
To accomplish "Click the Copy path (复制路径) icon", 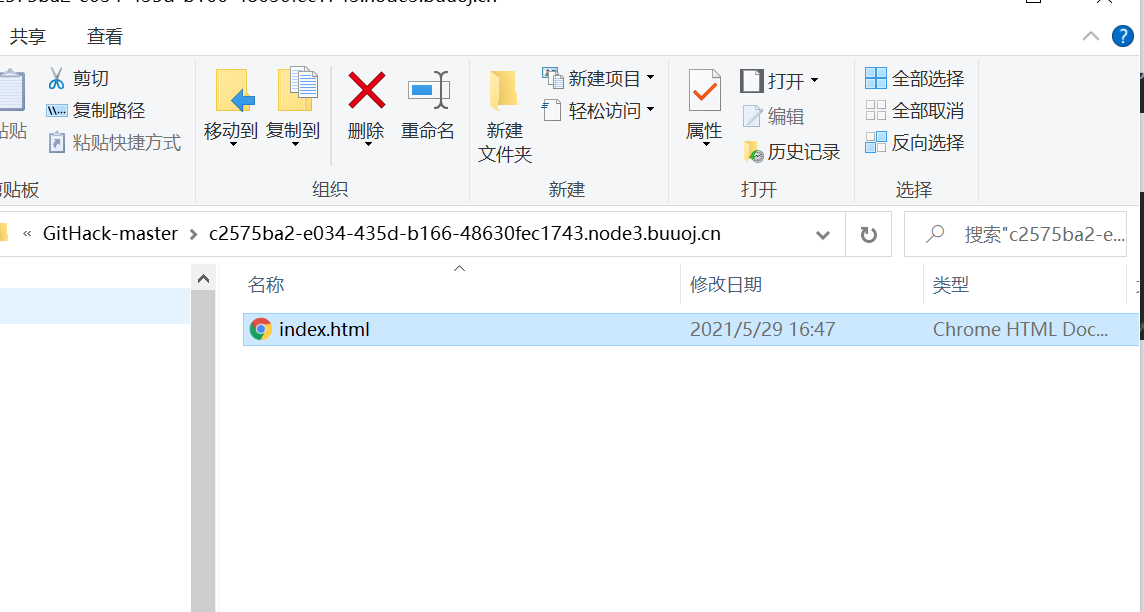I will pos(57,111).
